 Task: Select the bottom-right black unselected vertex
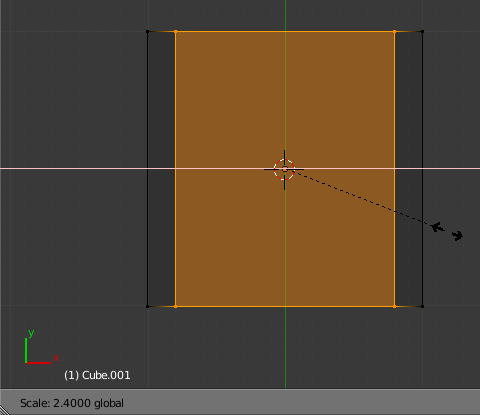(x=422, y=306)
